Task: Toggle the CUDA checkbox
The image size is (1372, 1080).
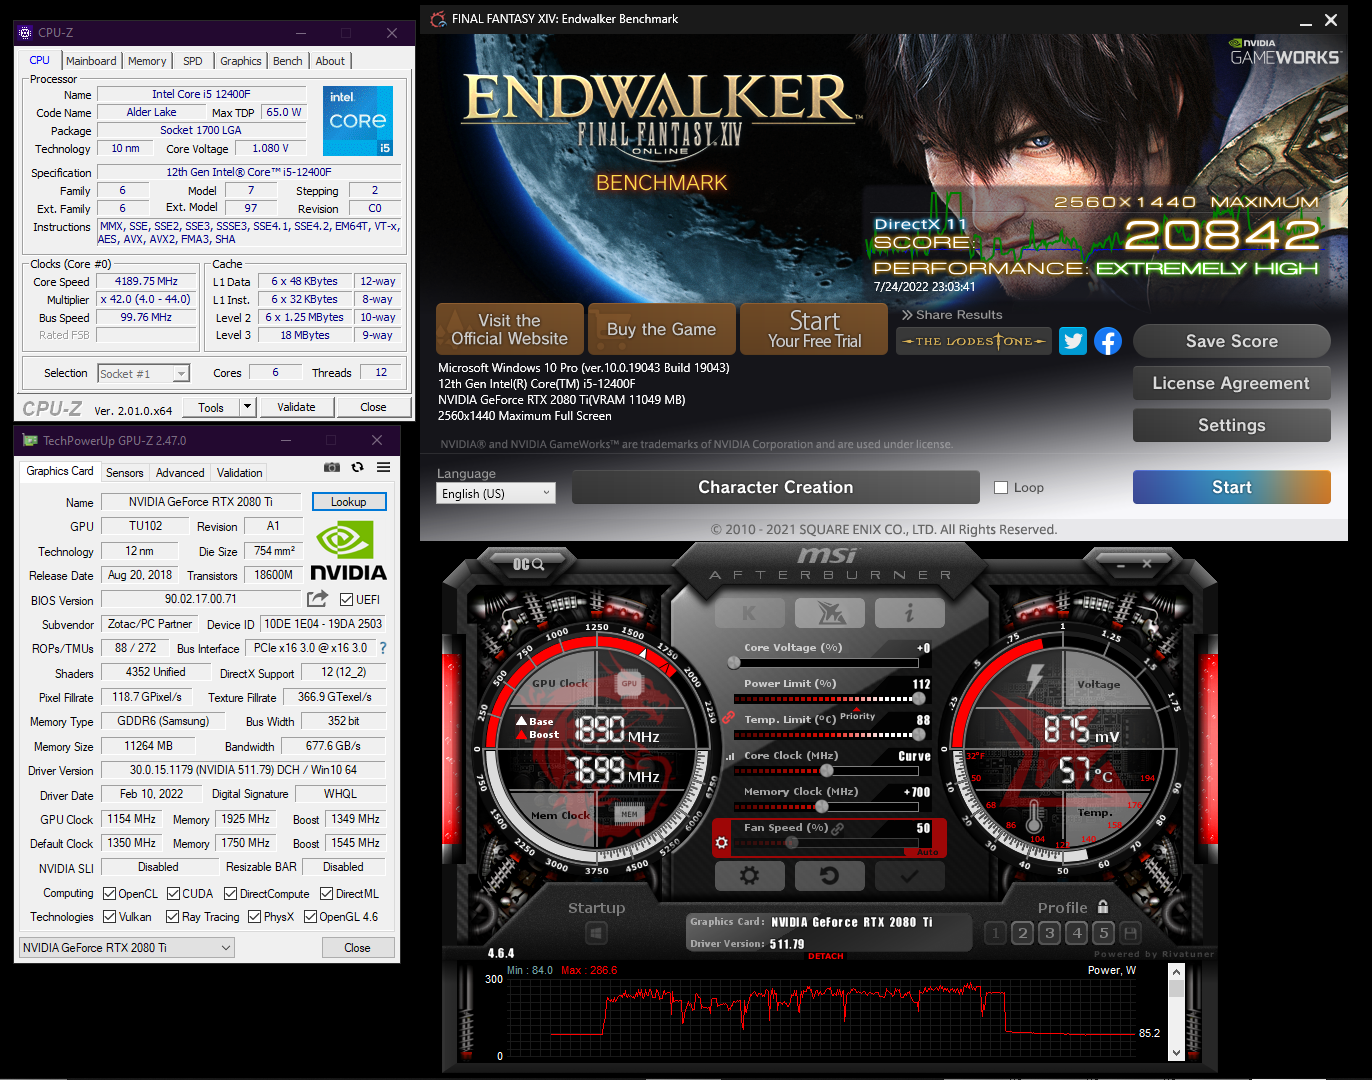Action: click(174, 894)
